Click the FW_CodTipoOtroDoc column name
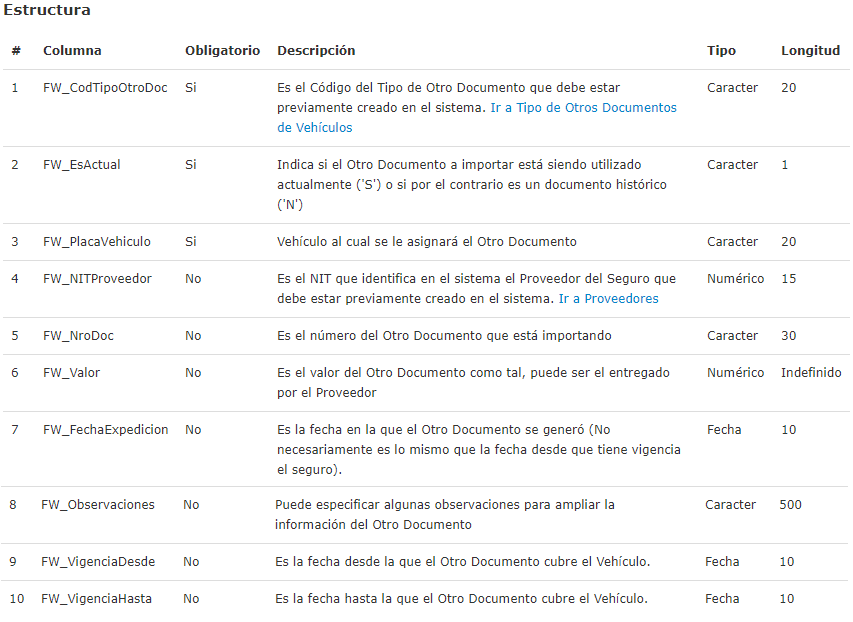The image size is (853, 622). click(105, 88)
